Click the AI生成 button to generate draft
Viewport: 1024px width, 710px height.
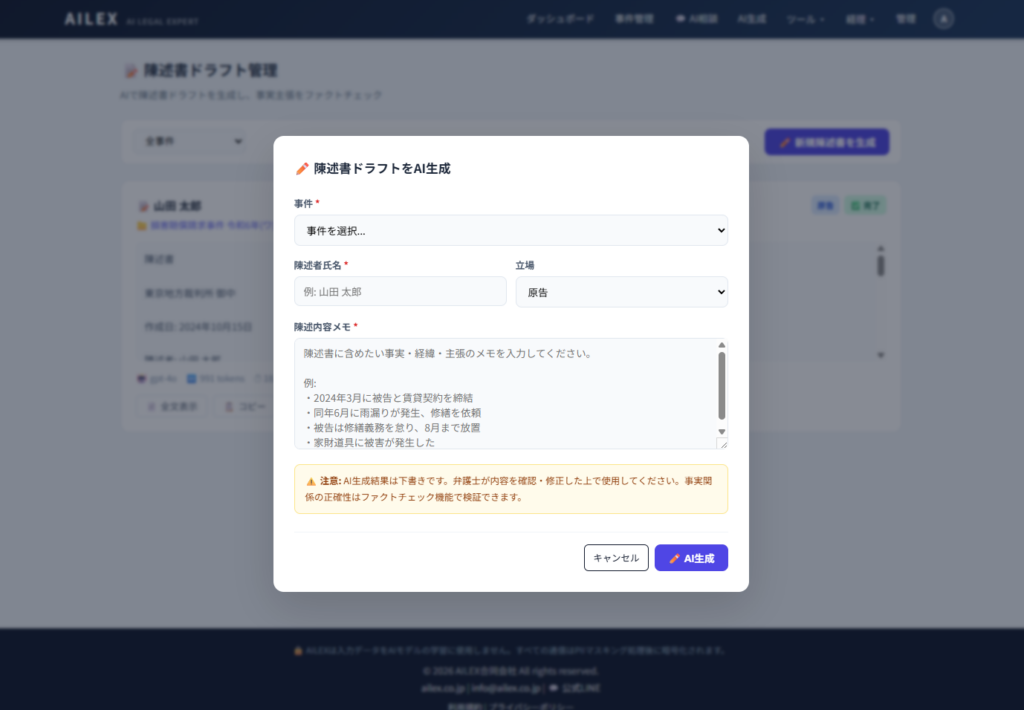tap(691, 557)
